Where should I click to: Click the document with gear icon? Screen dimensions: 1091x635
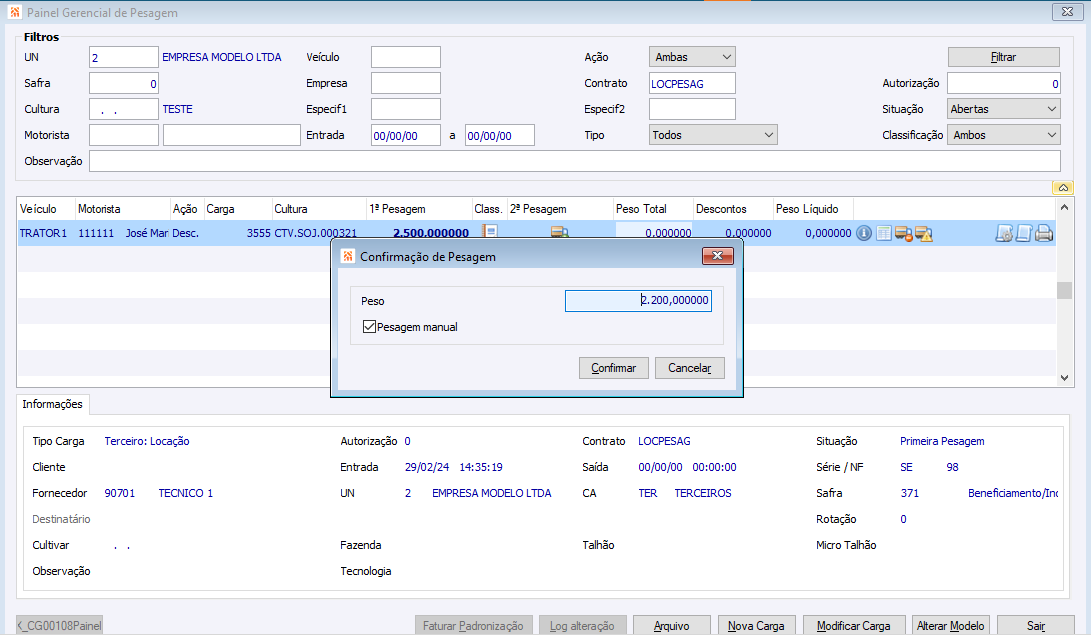[1004, 233]
